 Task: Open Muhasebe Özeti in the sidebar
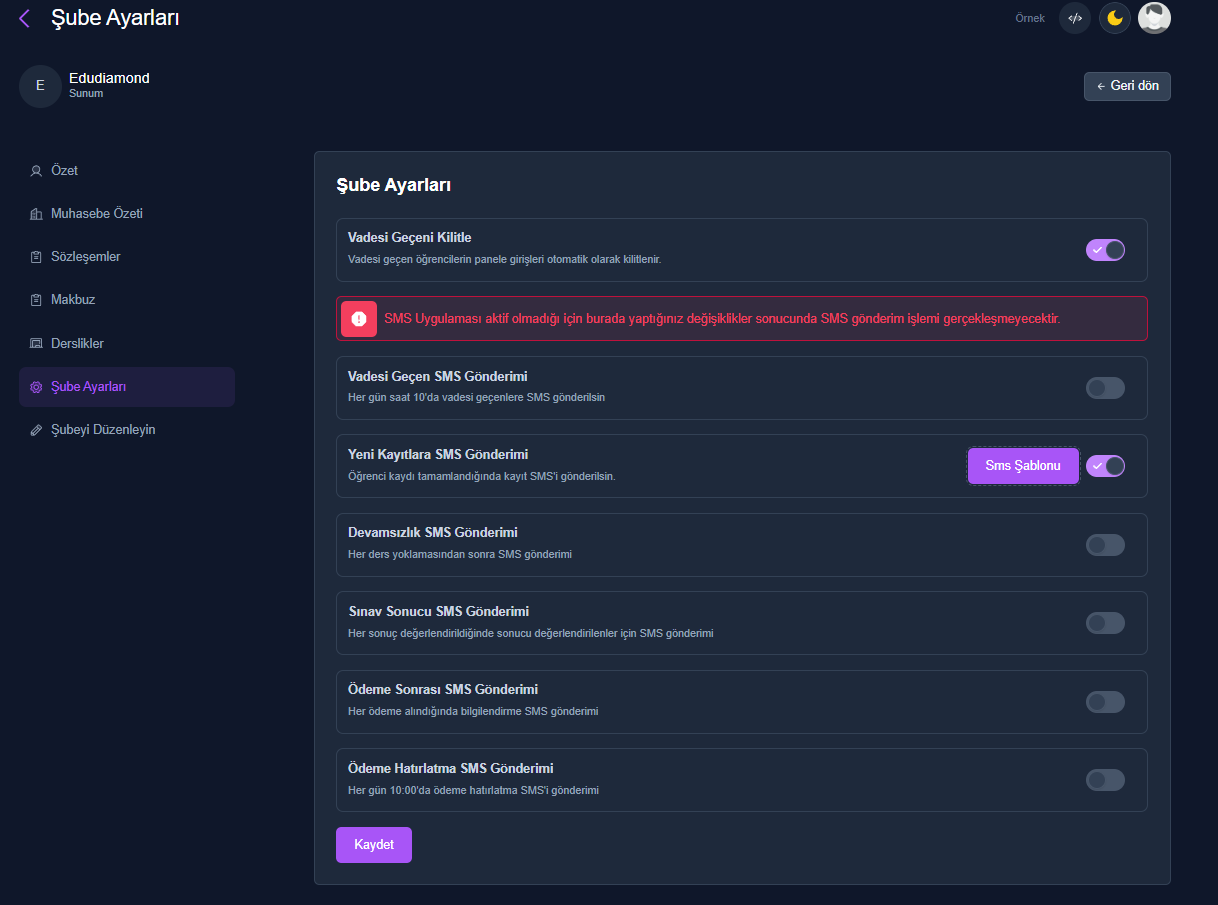127,214
